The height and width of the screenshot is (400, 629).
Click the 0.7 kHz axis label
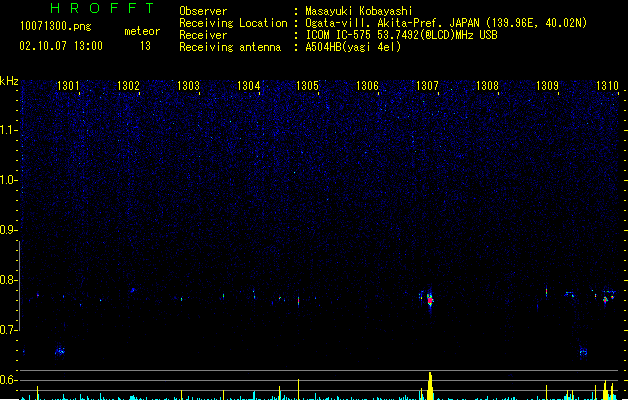pyautogui.click(x=8, y=330)
